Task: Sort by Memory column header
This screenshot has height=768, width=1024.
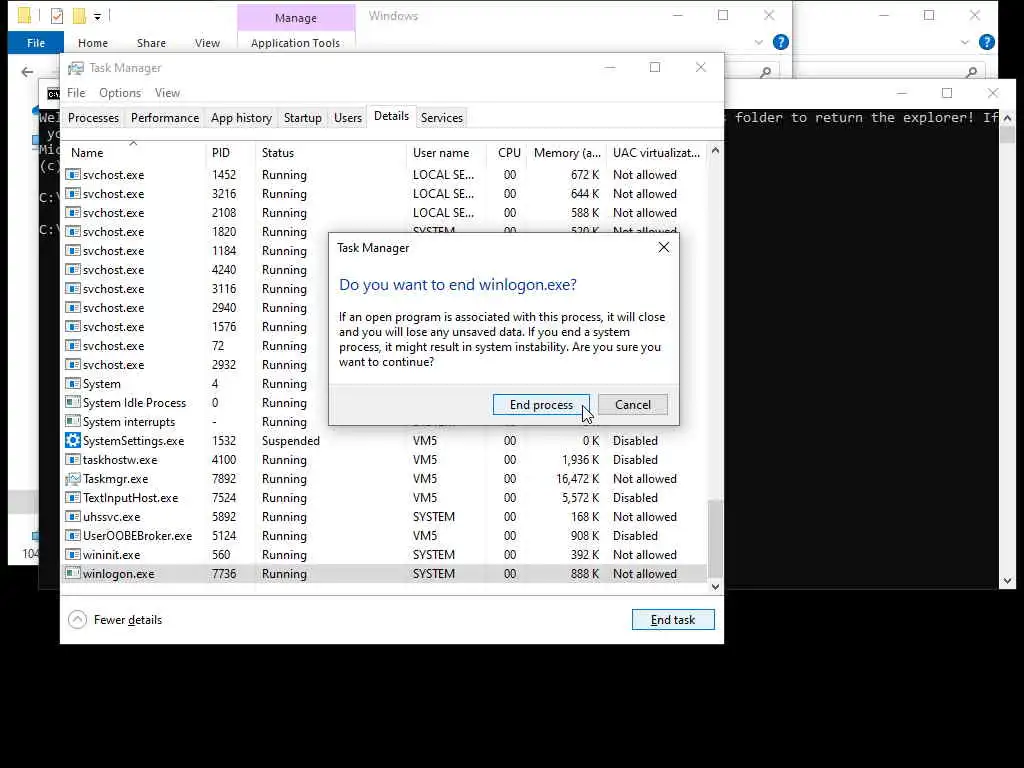Action: tap(566, 153)
